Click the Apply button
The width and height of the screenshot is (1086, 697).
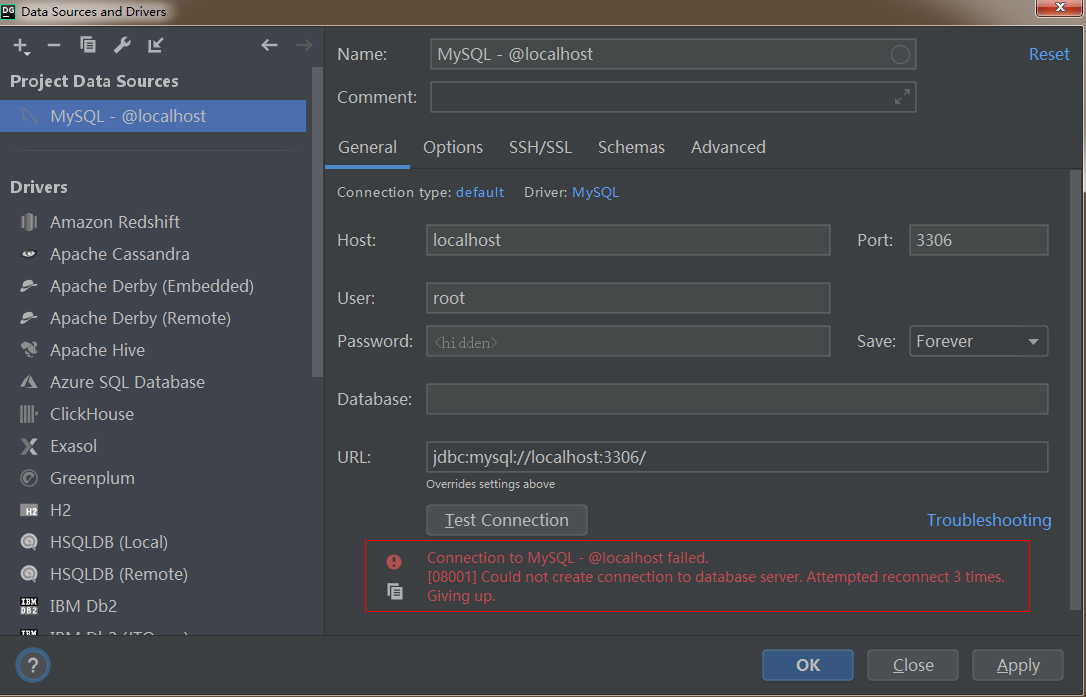pyautogui.click(x=1017, y=665)
